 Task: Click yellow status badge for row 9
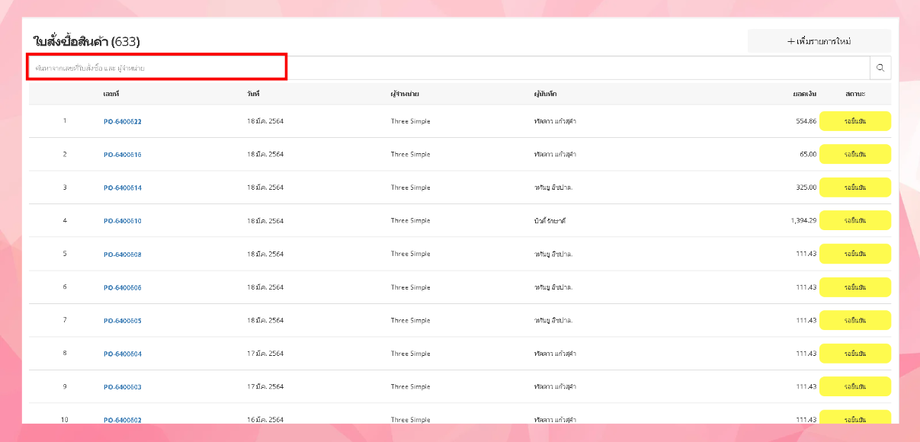pos(855,387)
